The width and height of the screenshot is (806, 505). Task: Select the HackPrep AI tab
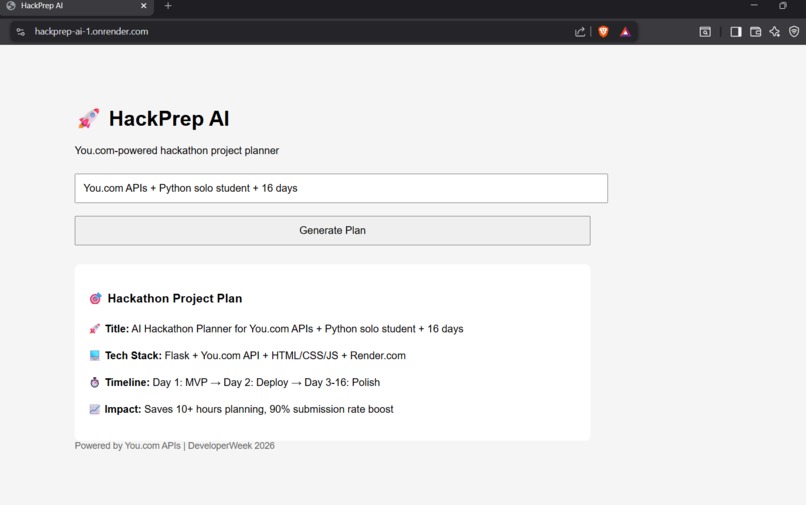[x=76, y=6]
